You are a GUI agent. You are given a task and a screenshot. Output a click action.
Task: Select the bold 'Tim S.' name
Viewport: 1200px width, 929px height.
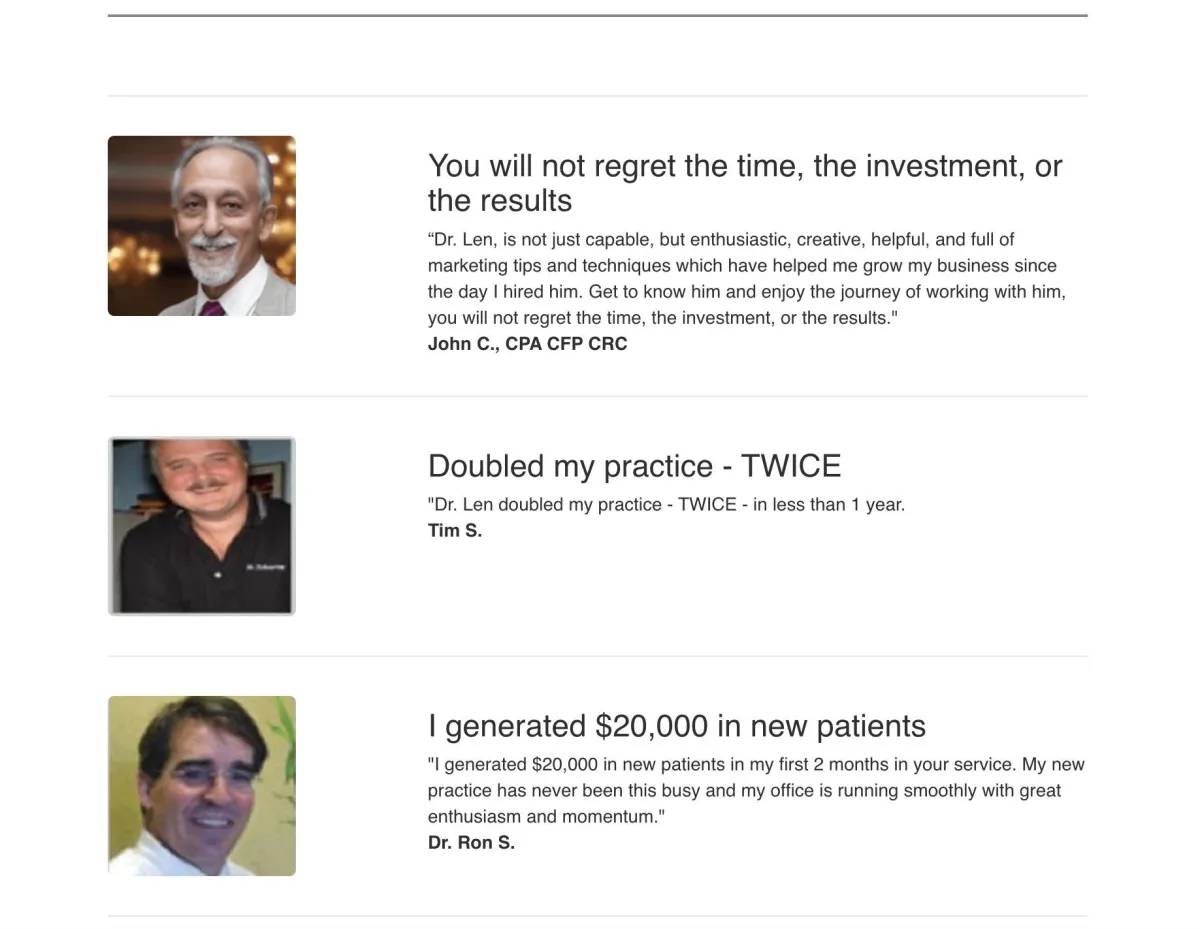click(454, 530)
